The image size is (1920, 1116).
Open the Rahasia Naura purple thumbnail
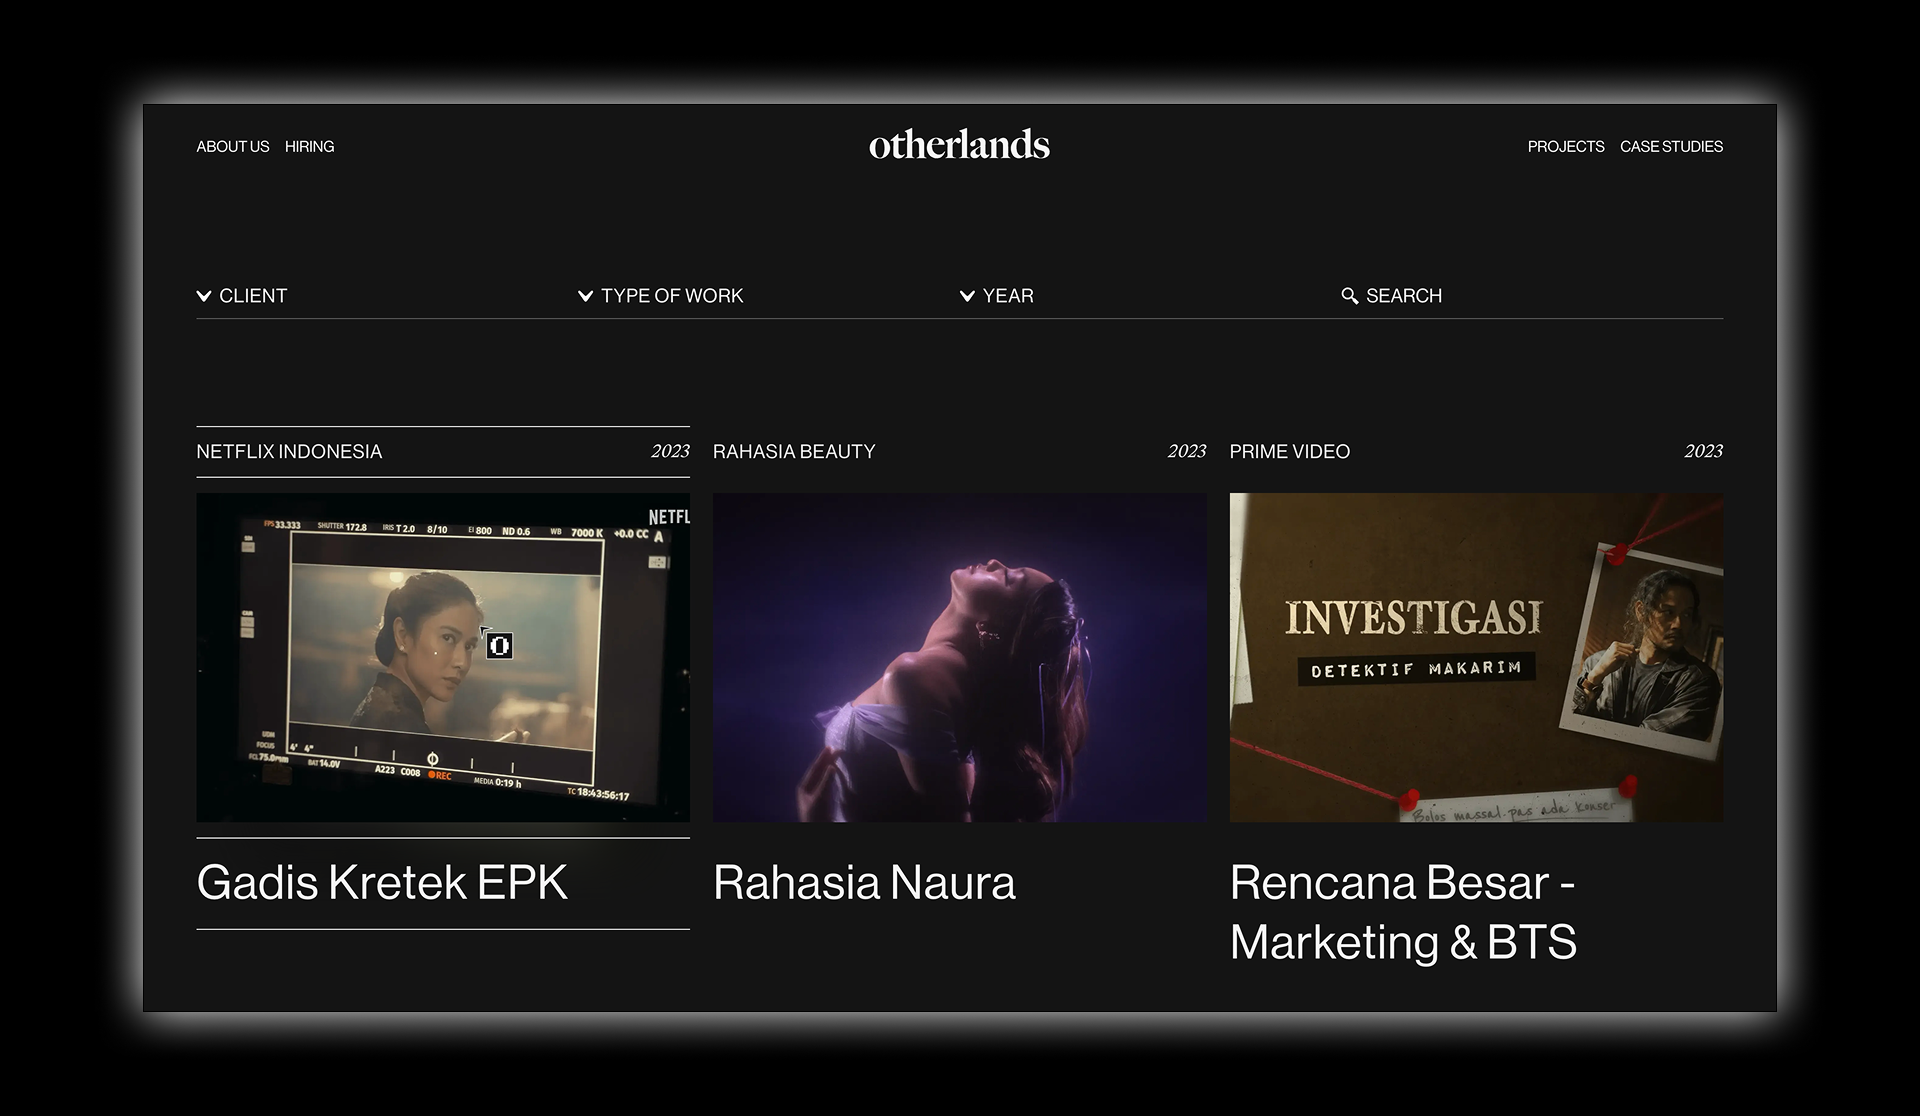tap(959, 657)
